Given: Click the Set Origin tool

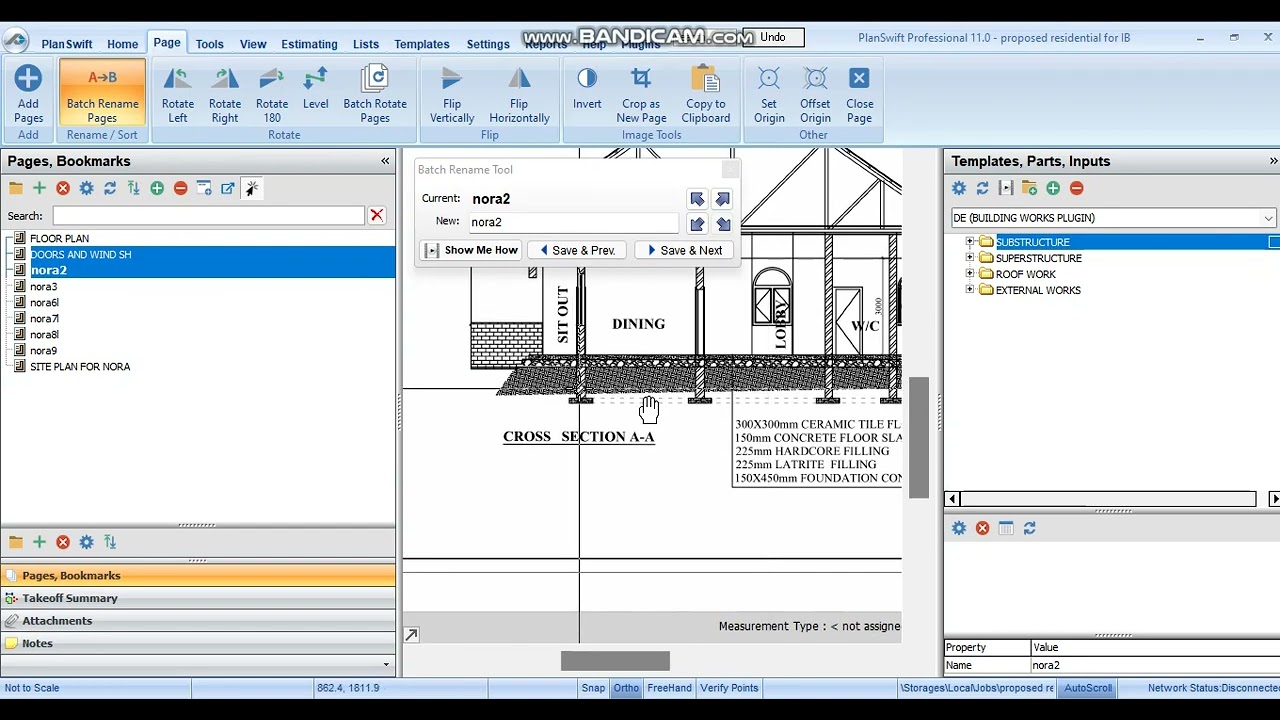Looking at the screenshot, I should [x=769, y=94].
